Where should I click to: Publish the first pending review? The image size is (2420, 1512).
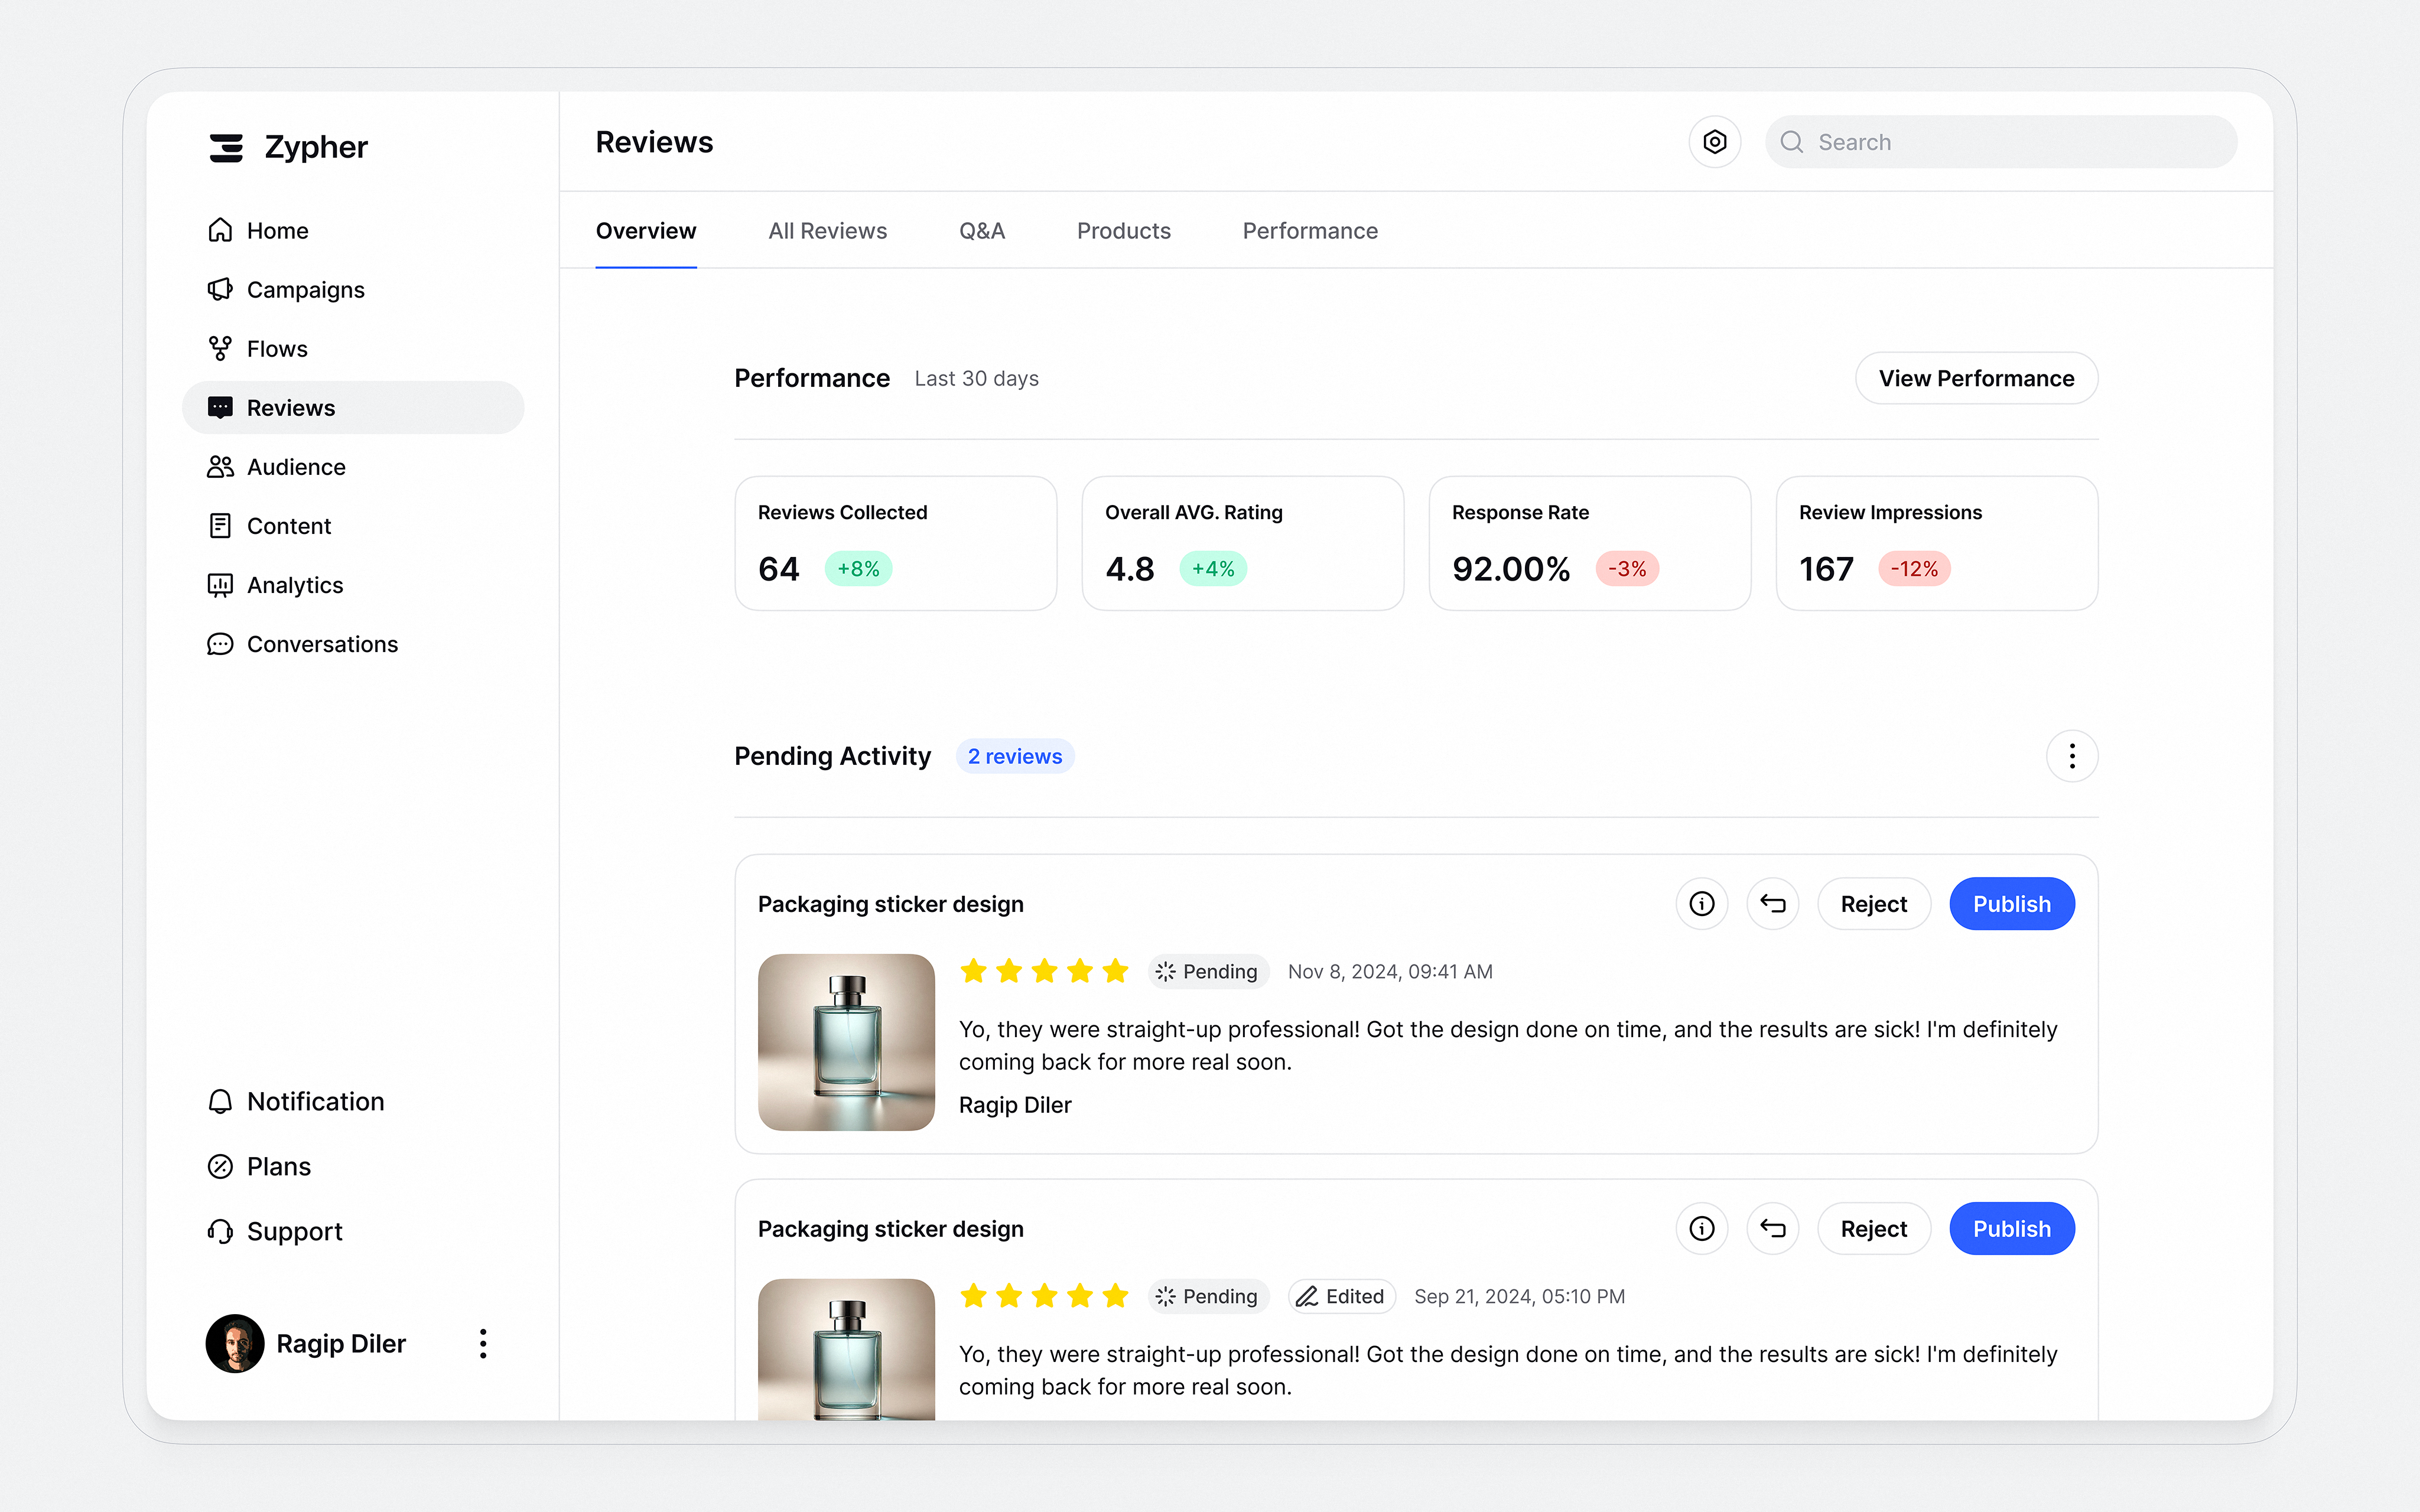click(x=2012, y=903)
